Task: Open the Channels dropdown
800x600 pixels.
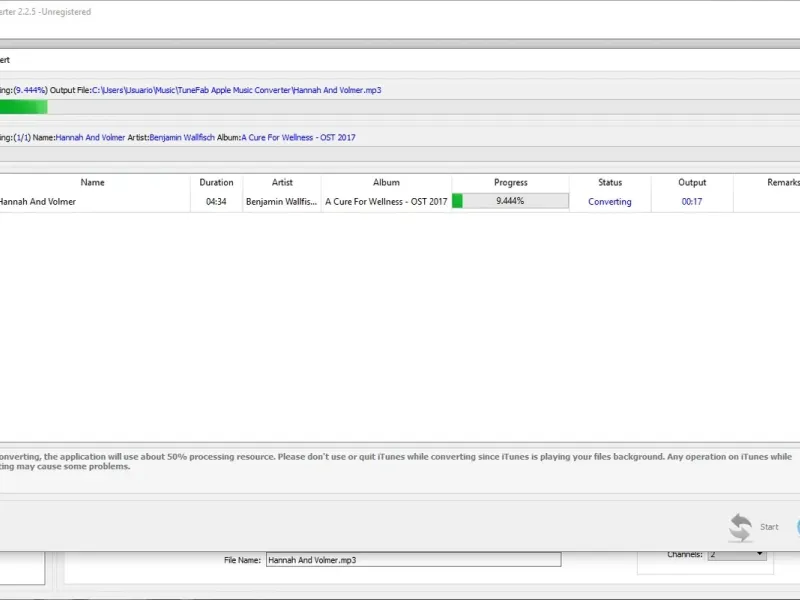Action: coord(737,555)
